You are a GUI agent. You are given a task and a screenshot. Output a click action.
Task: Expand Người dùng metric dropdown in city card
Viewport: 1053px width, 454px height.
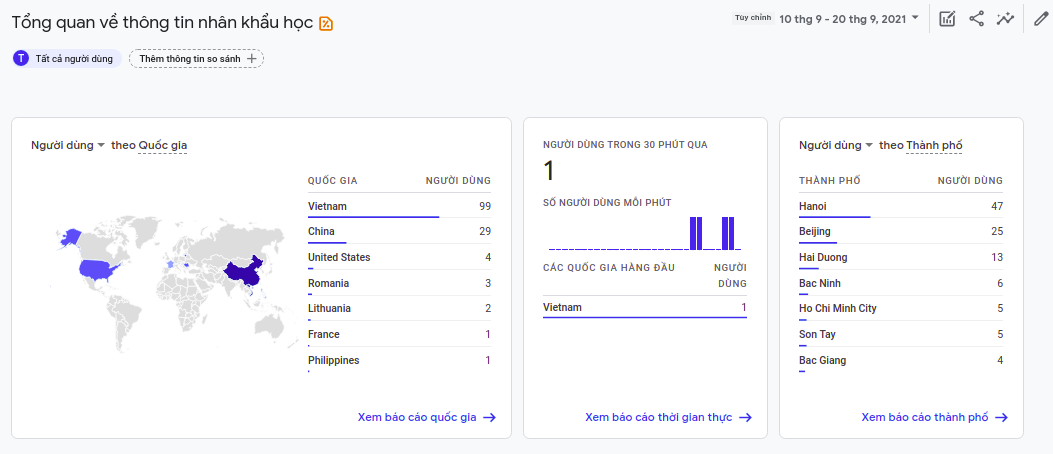coord(836,146)
